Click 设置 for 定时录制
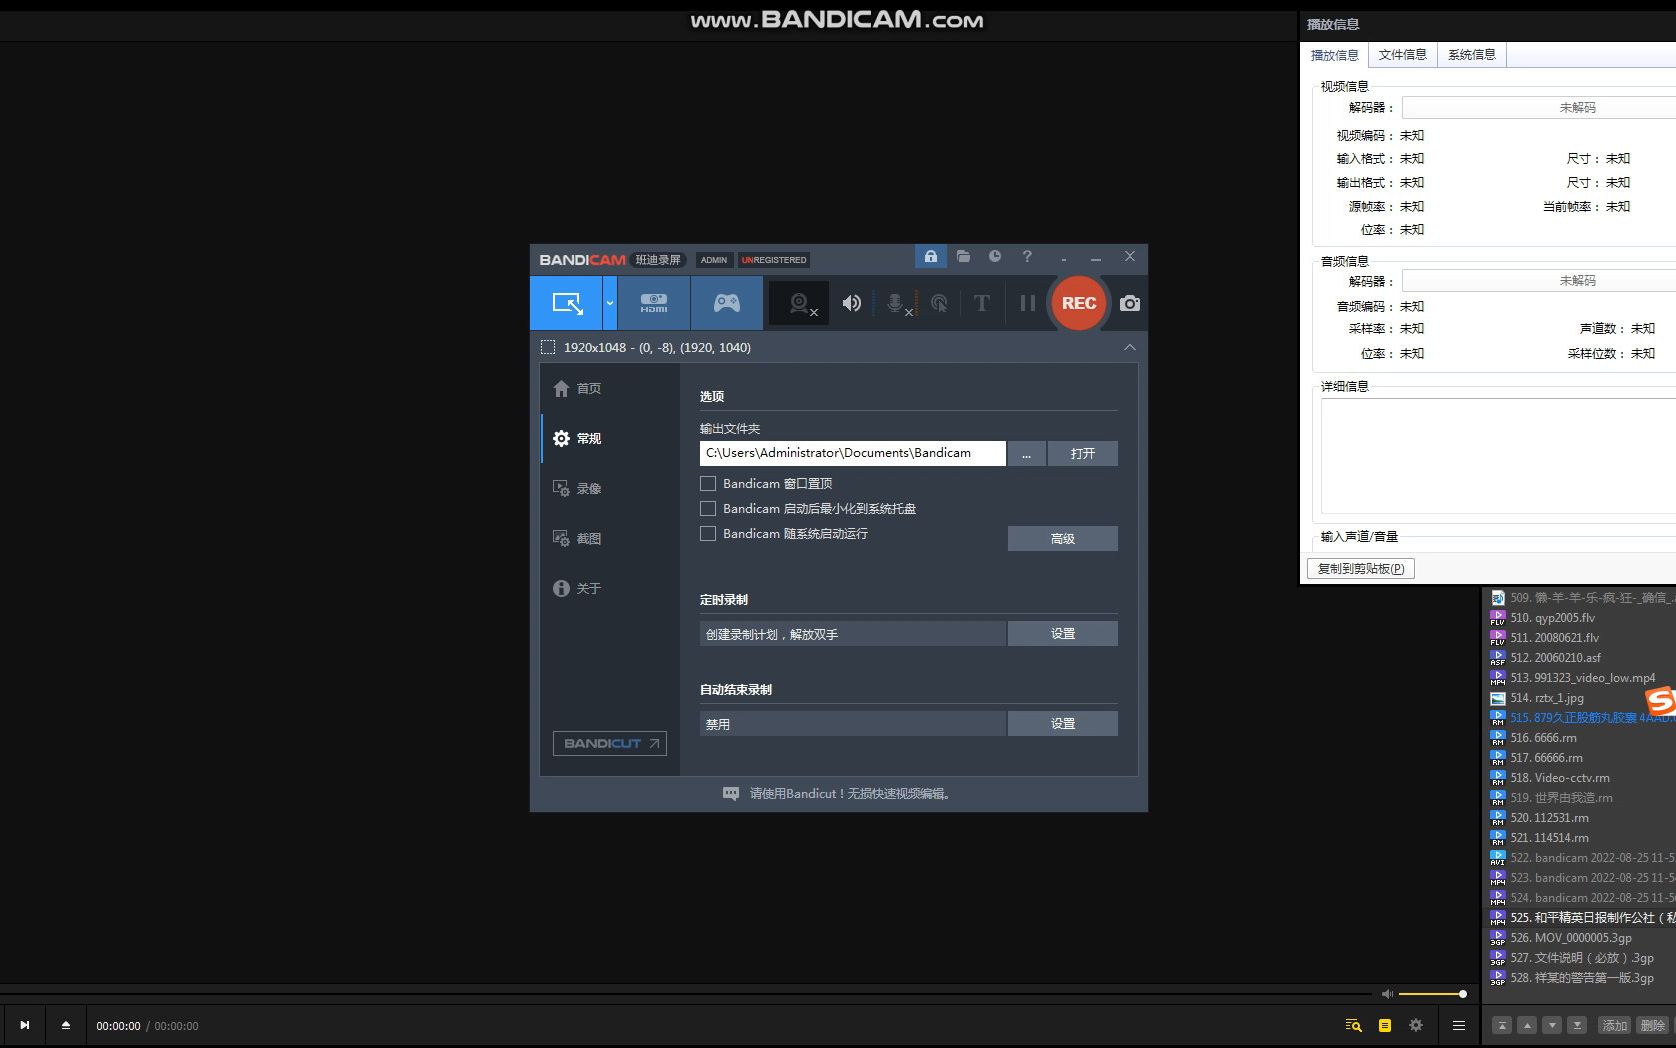This screenshot has height=1048, width=1676. coord(1063,633)
